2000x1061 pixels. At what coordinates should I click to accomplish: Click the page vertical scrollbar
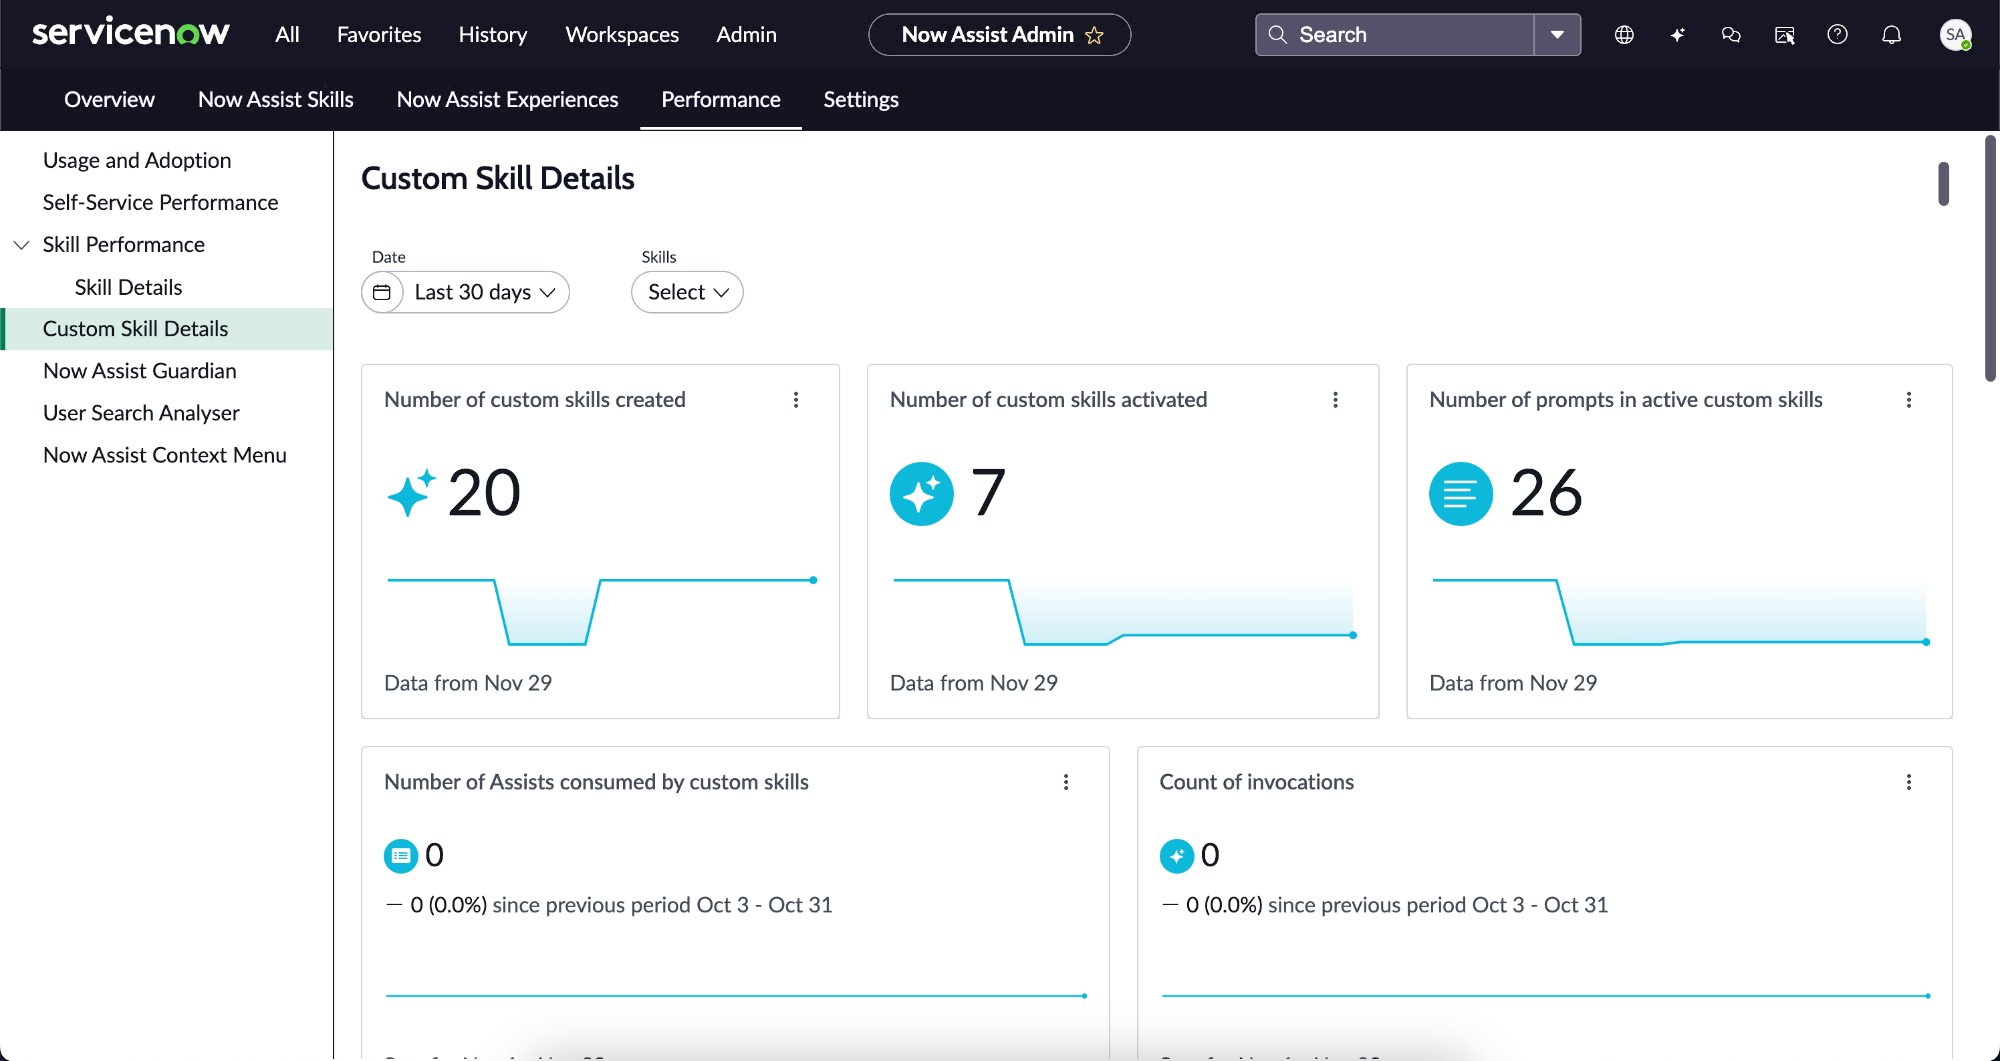tap(1990, 258)
